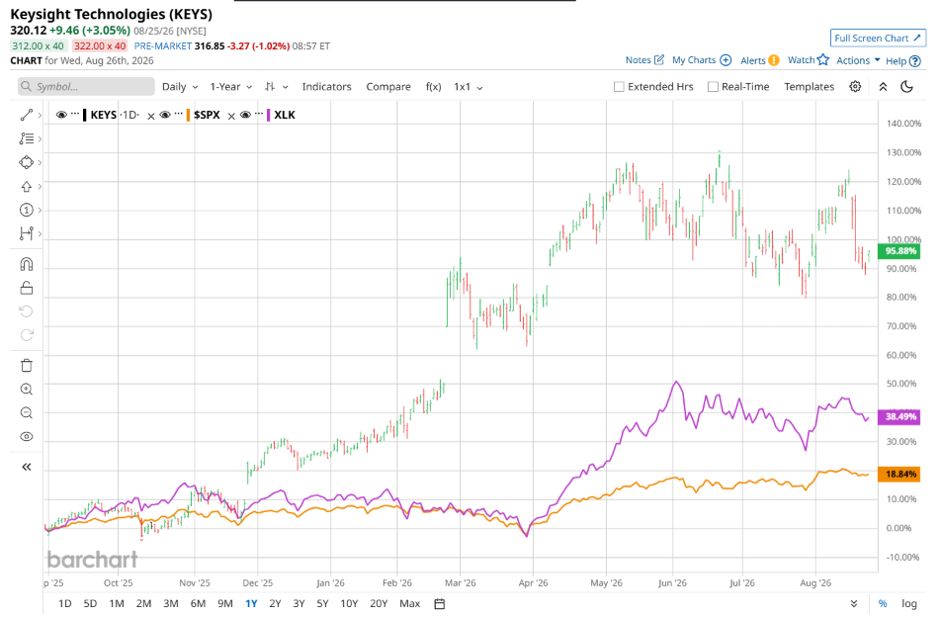
Task: Toggle the lock drawings icon
Action: pos(26,288)
